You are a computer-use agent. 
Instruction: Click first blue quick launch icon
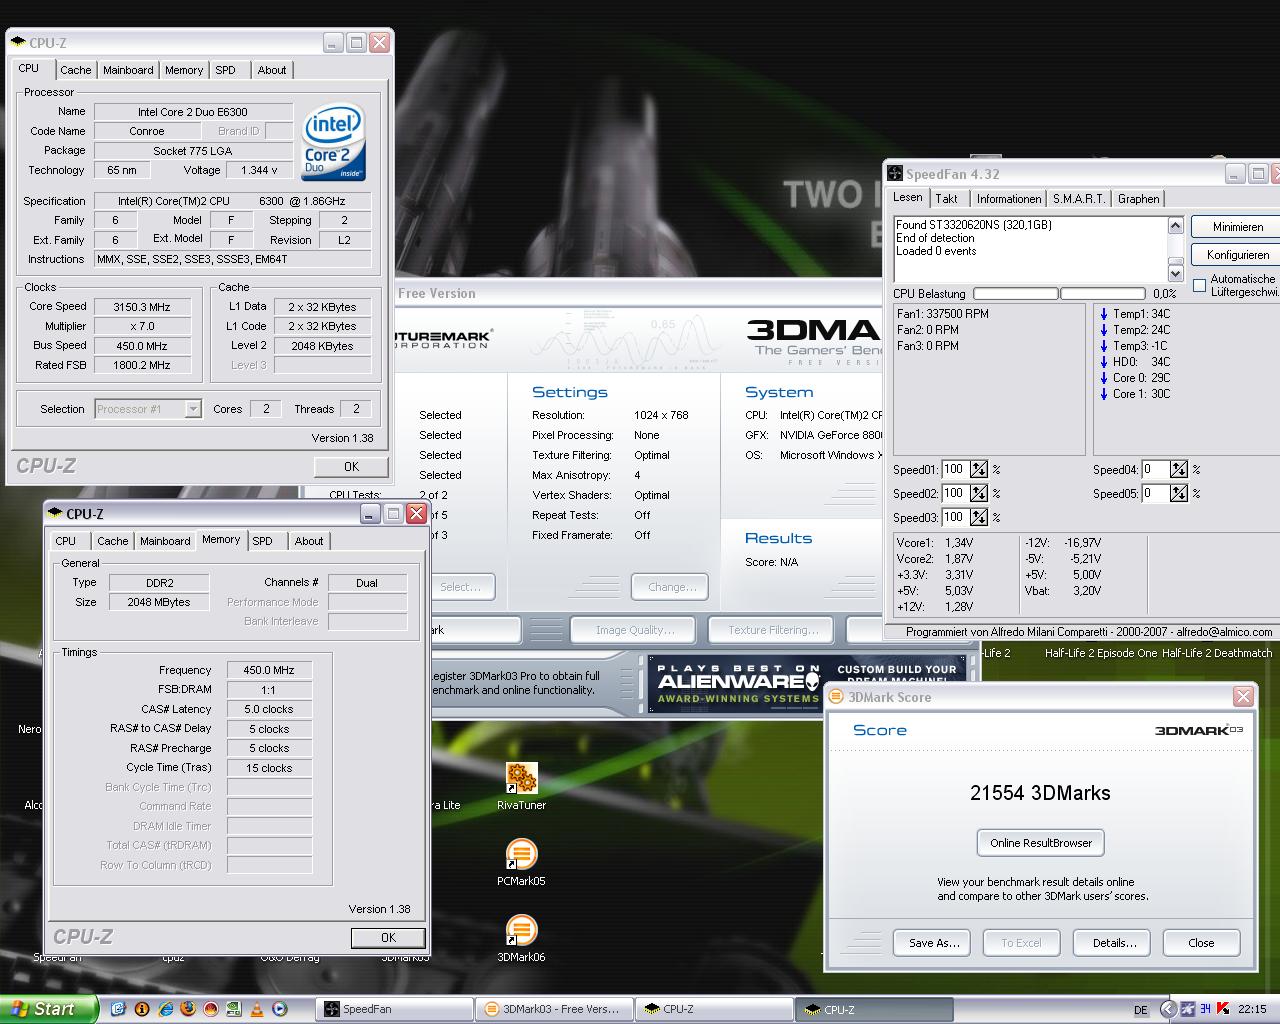(x=119, y=1009)
